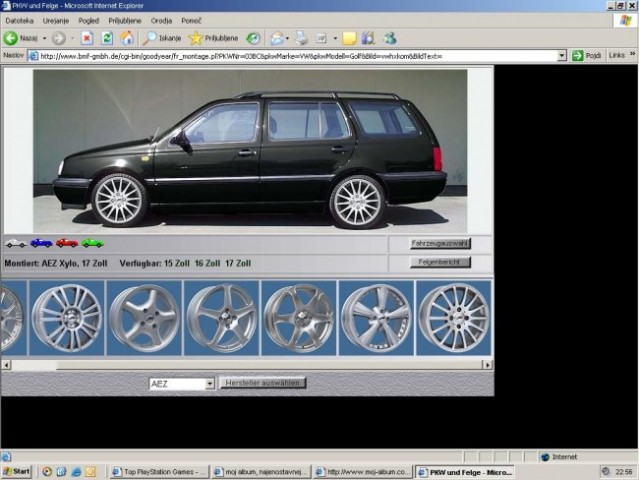This screenshot has height=480, width=639.
Task: Choose the blue car color icon
Action: [x=42, y=243]
